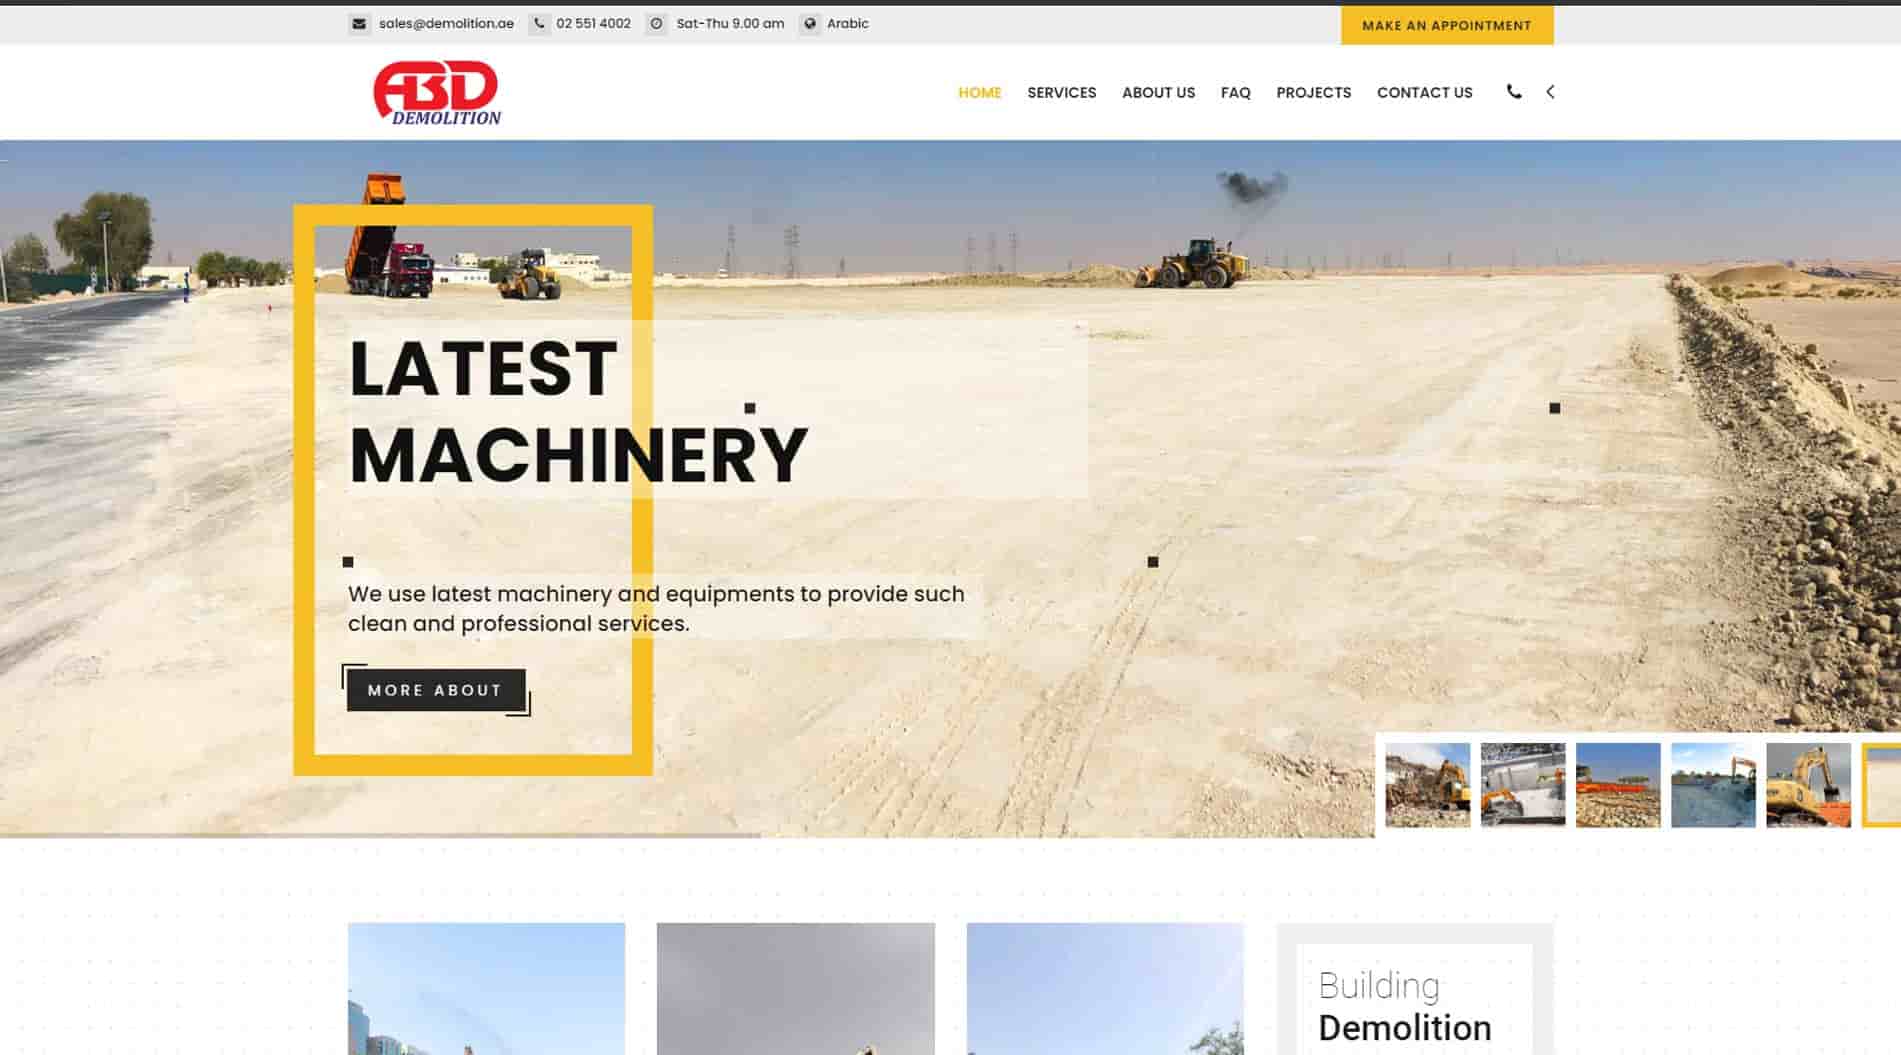The image size is (1901, 1055).
Task: Click the machinery description paragraph
Action: [x=656, y=608]
